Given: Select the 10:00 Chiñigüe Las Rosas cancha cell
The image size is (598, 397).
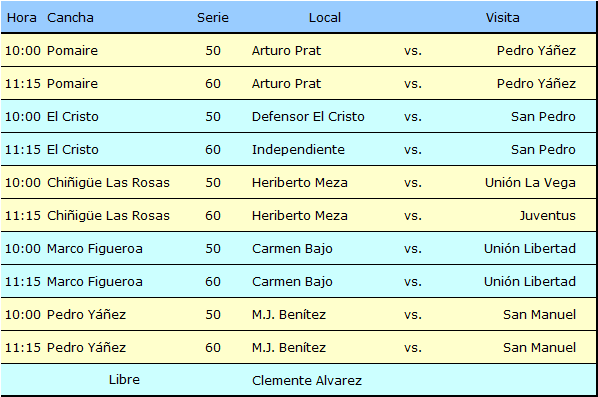Looking at the screenshot, I should click(x=108, y=183).
